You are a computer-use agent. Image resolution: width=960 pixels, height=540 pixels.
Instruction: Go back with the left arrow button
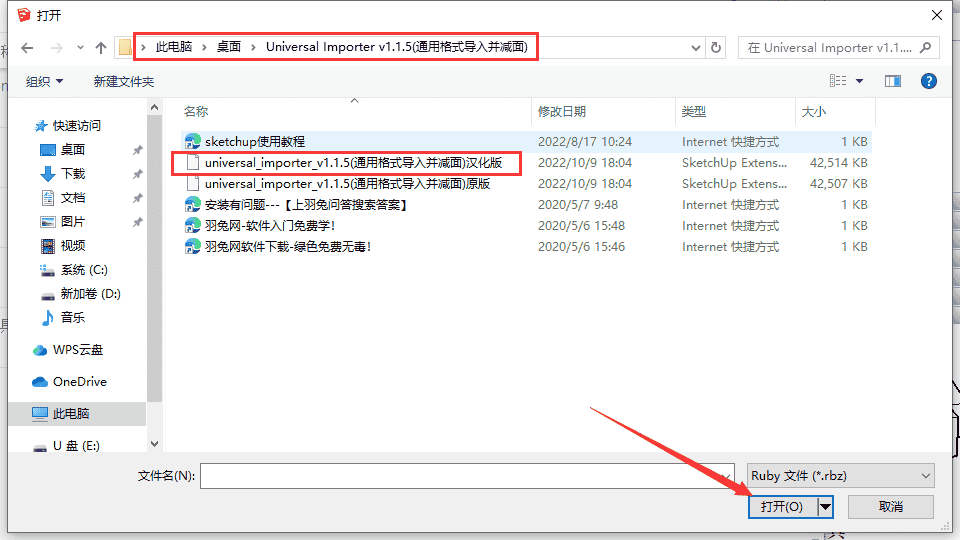pos(27,48)
